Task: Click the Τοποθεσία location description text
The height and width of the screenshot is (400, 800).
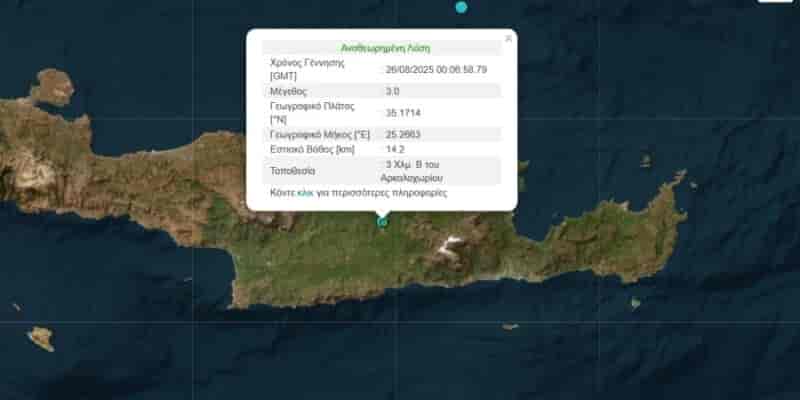Action: (x=412, y=171)
